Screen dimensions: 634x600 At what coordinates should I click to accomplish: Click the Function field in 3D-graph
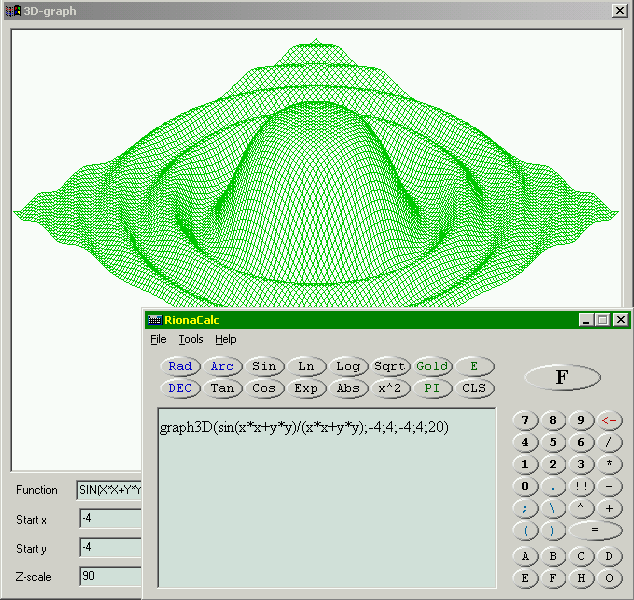coord(109,490)
